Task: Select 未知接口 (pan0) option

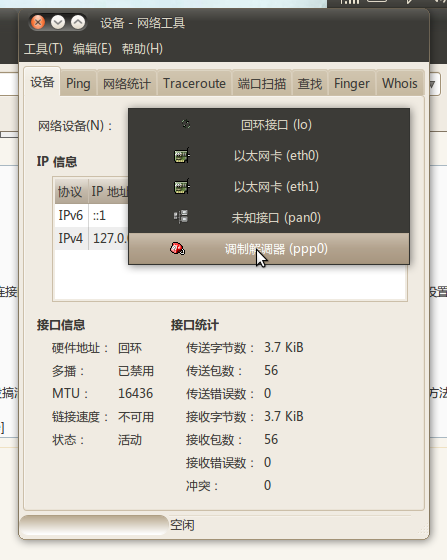Action: click(269, 218)
